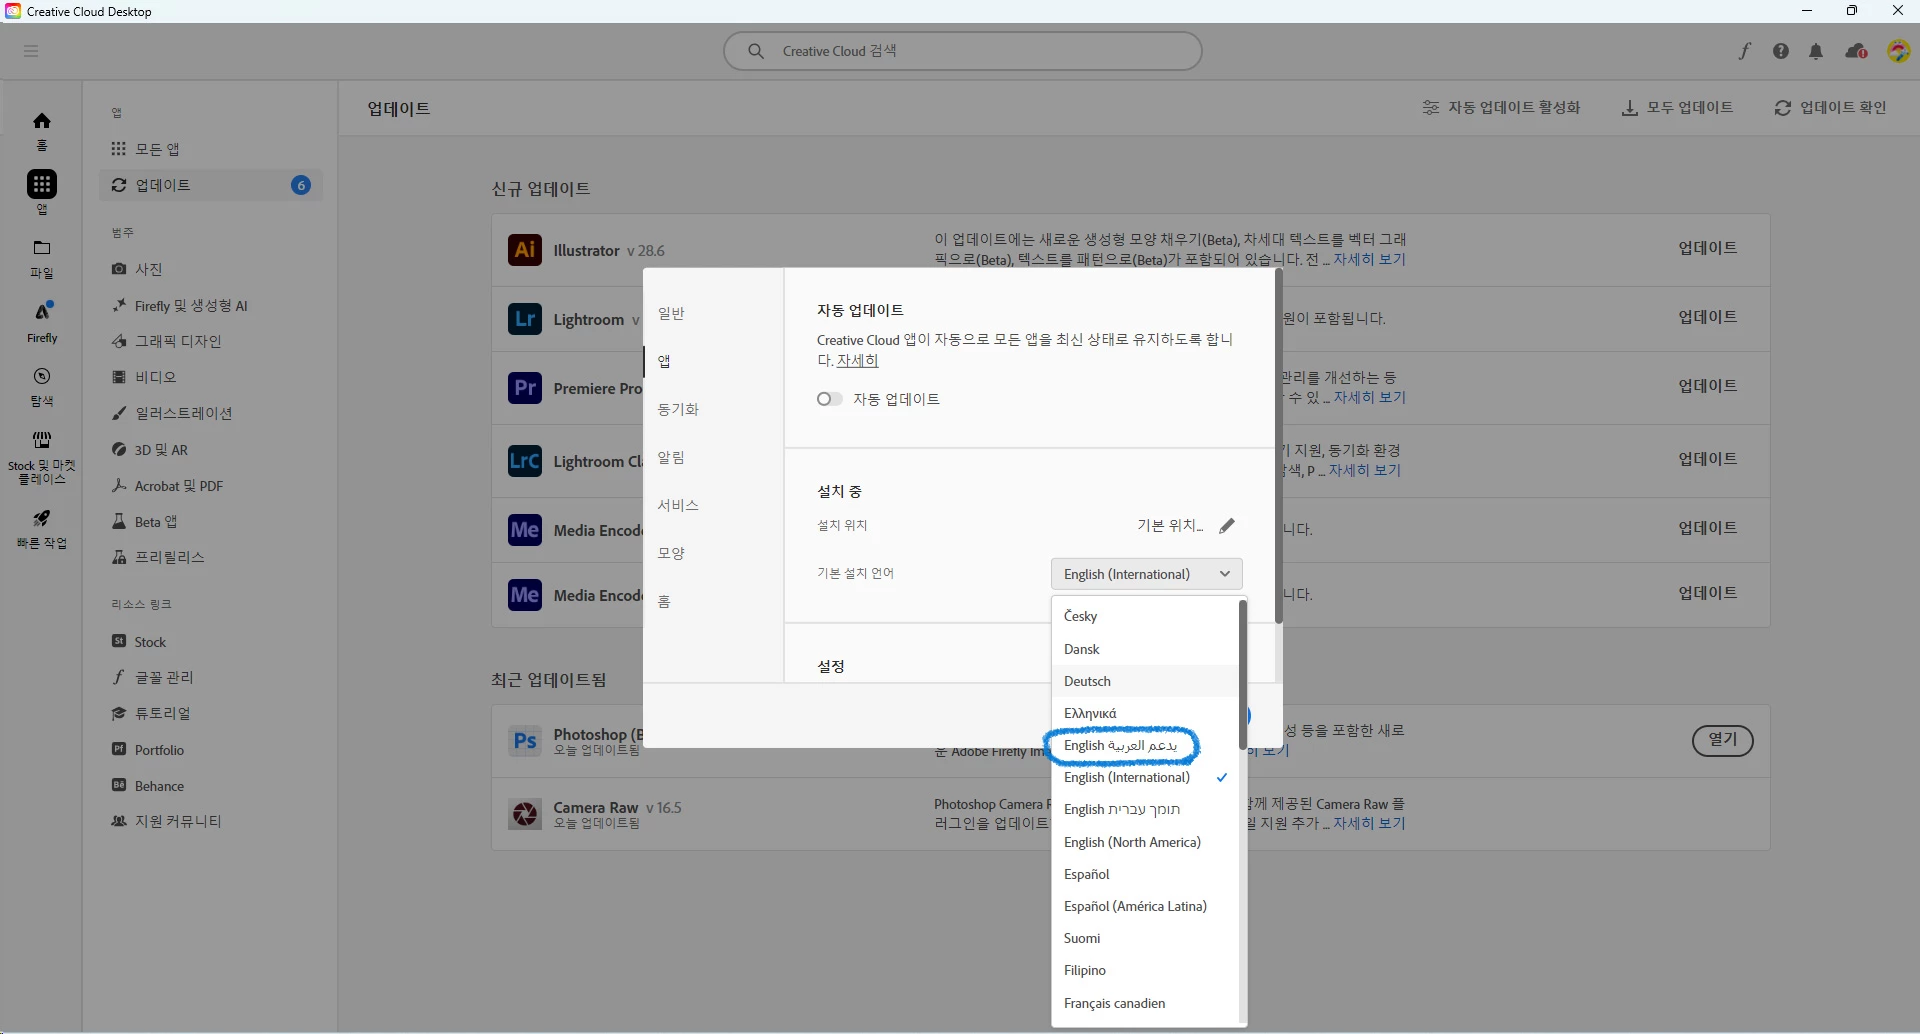Select English with Arabic support language
Screen dimensions: 1920x1034
1145,745
